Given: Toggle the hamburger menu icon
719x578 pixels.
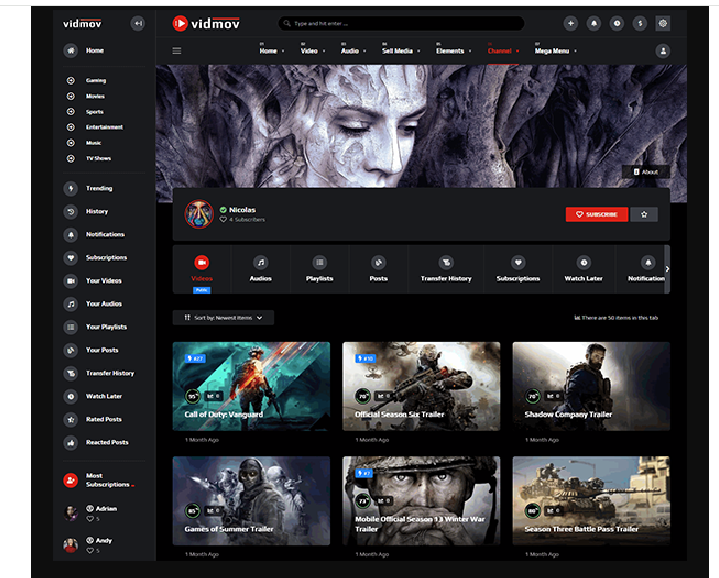Looking at the screenshot, I should pyautogui.click(x=177, y=51).
